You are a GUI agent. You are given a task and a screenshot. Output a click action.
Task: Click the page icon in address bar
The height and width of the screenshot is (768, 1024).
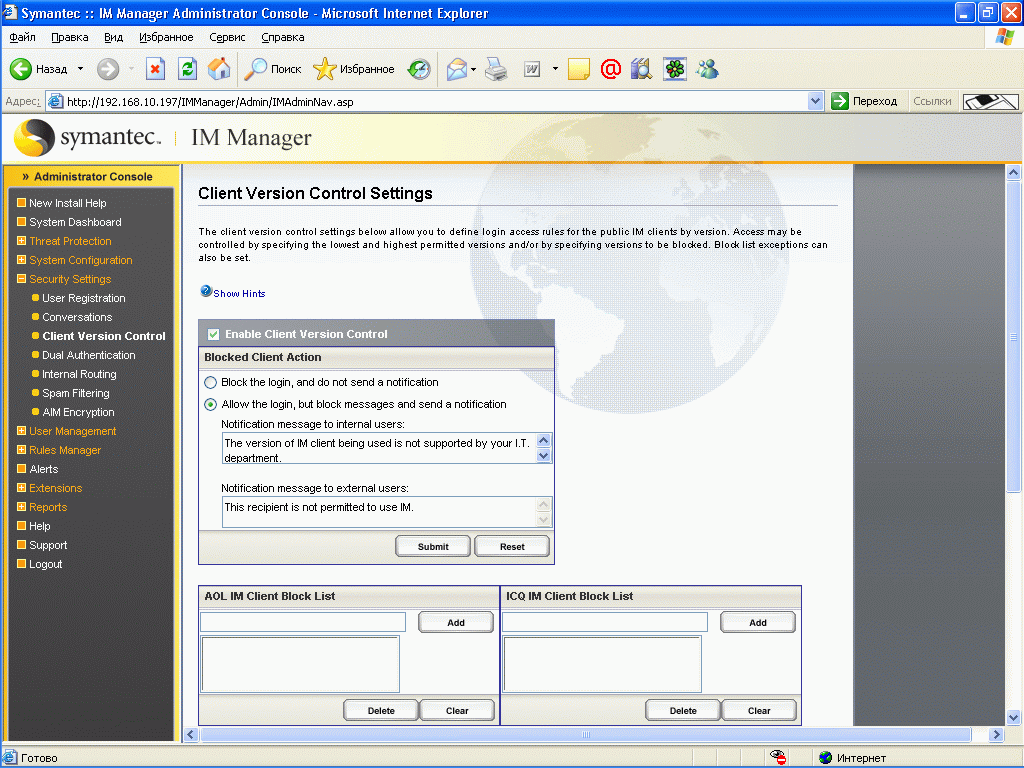tap(56, 101)
